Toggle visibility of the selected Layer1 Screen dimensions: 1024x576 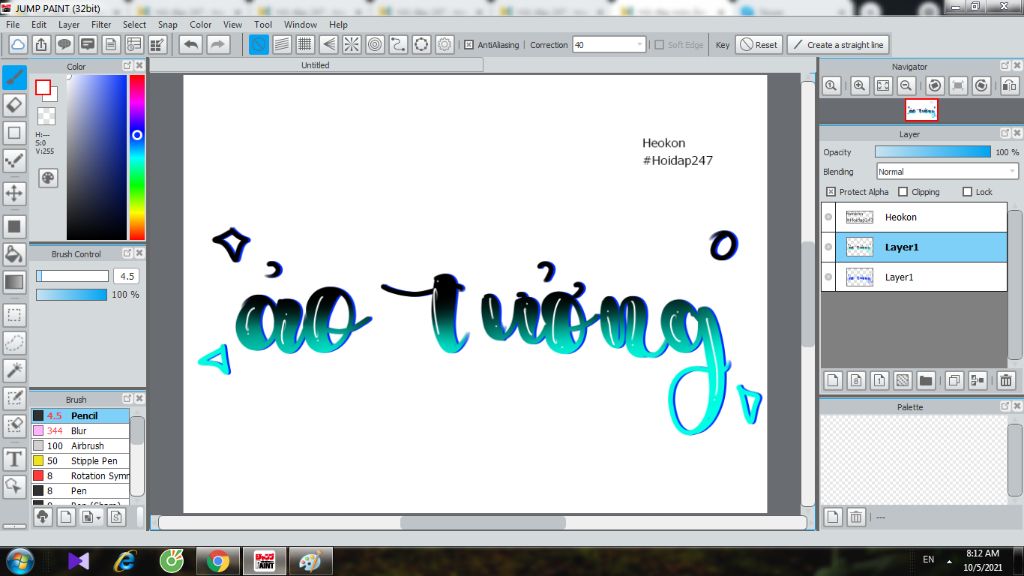(828, 247)
